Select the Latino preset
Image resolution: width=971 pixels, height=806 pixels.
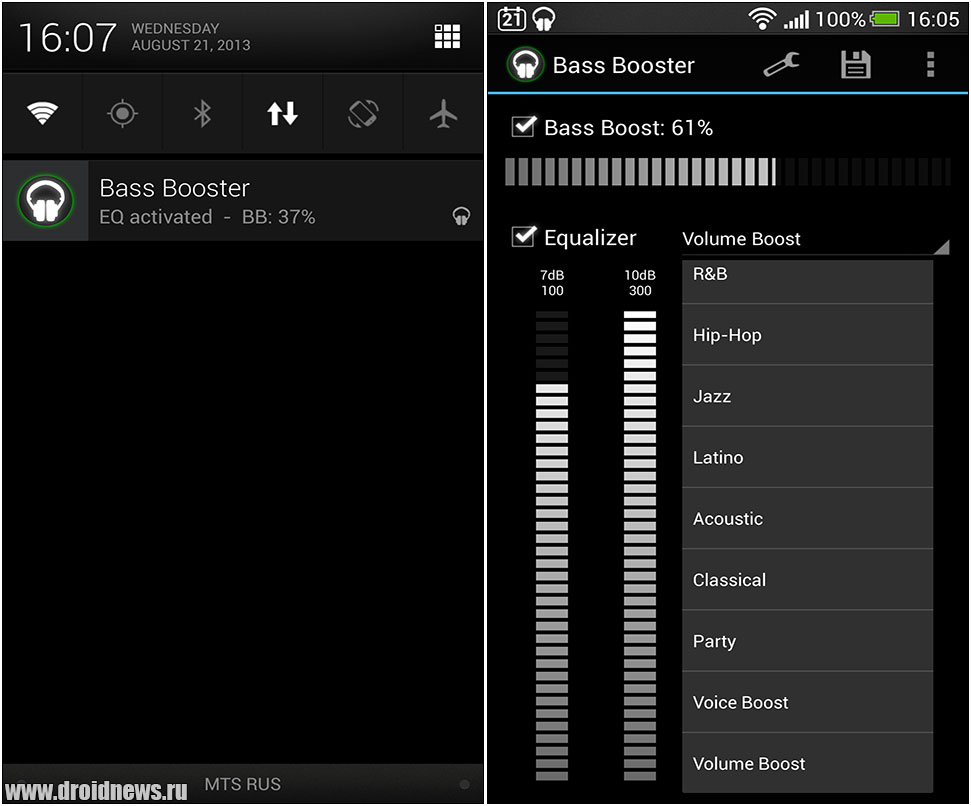click(x=808, y=457)
